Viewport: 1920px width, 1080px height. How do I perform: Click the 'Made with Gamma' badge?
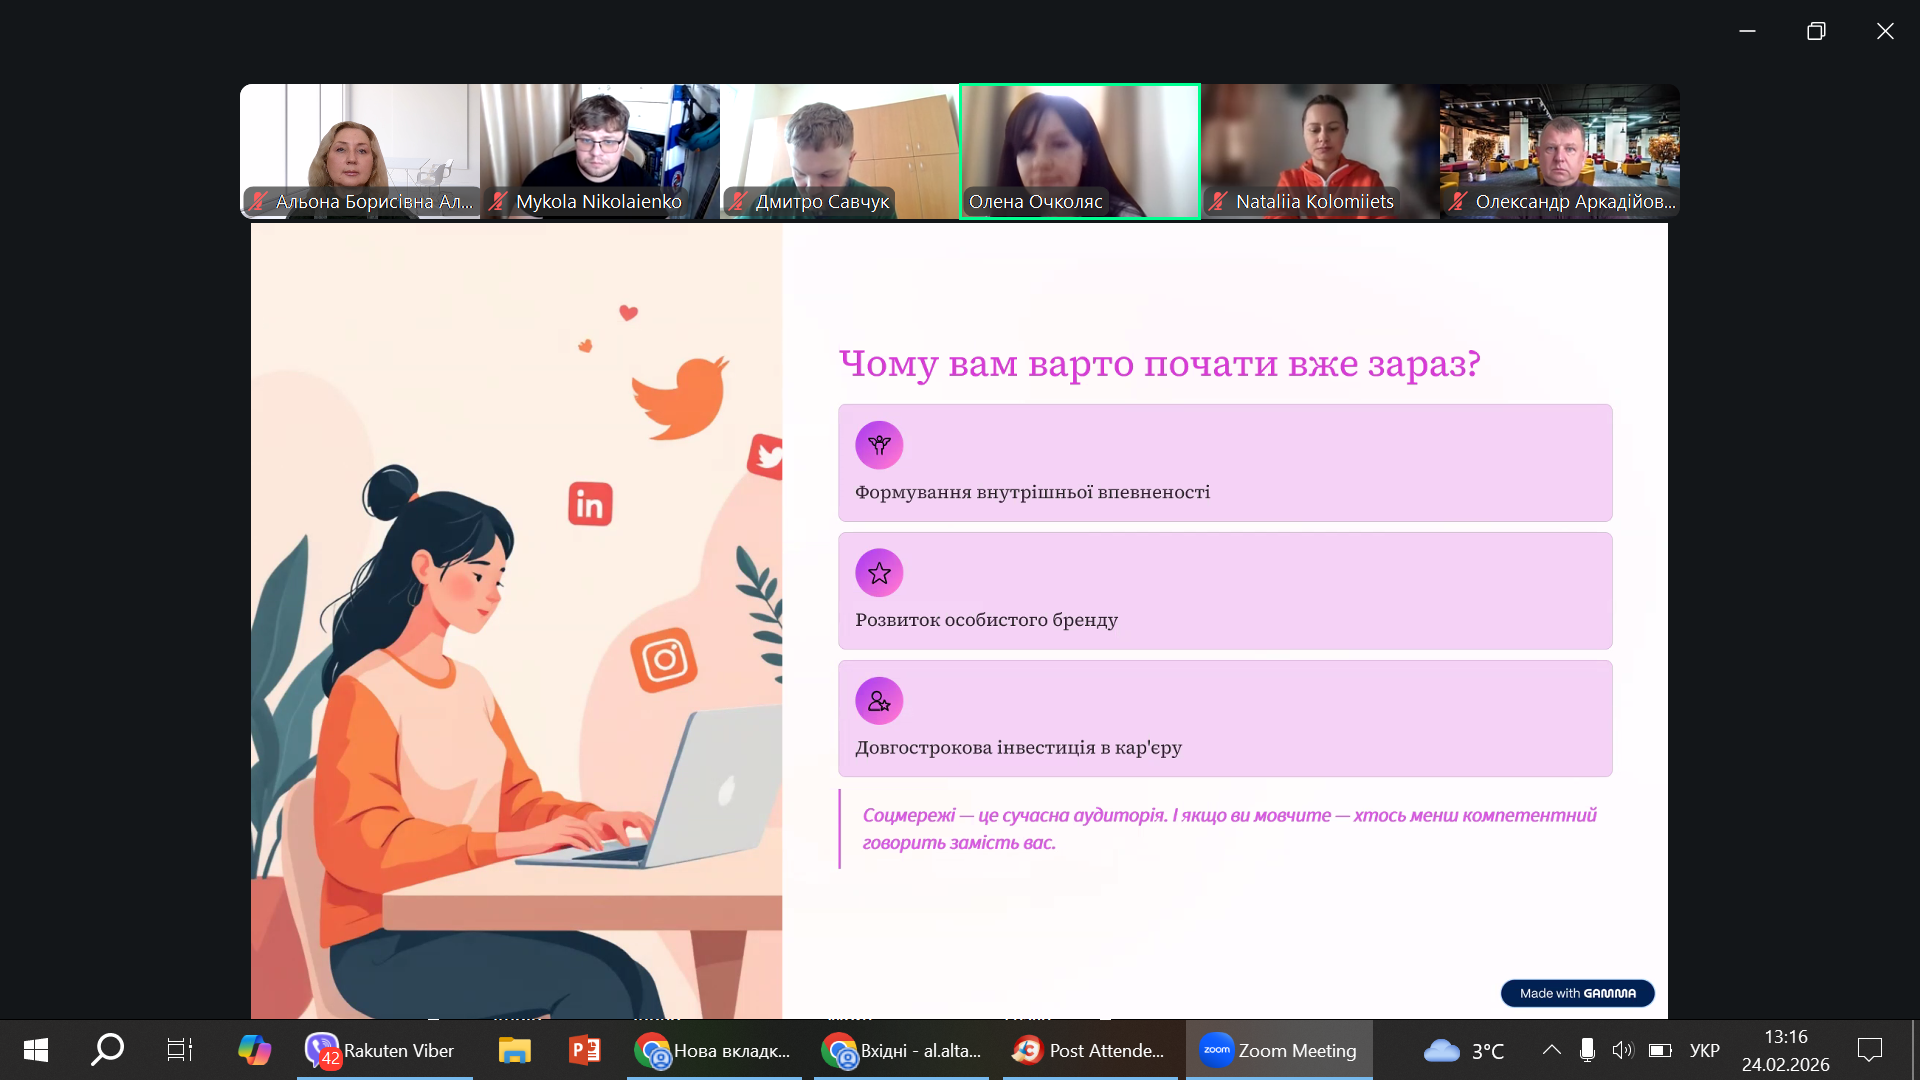[1577, 993]
